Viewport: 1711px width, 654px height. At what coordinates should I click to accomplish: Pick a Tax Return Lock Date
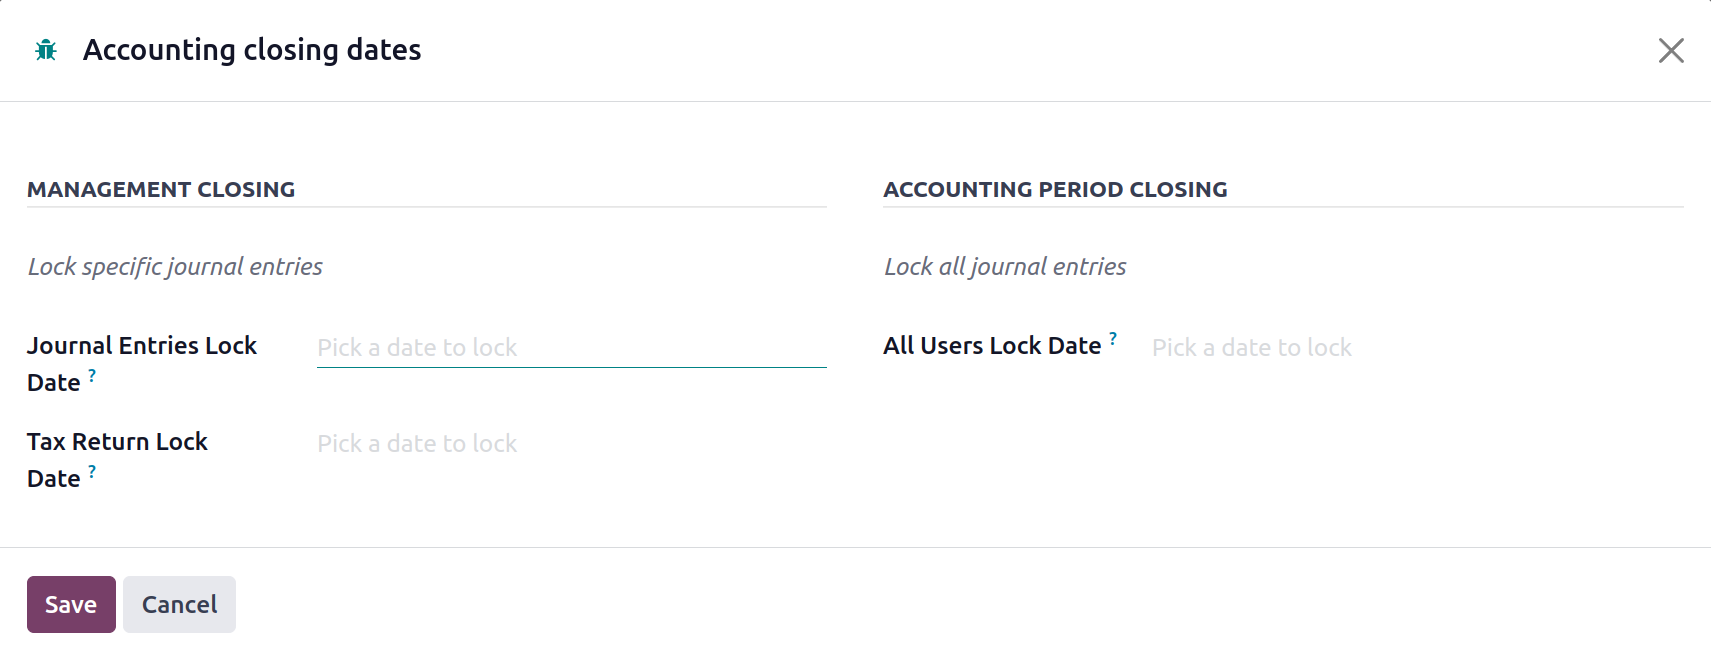(x=570, y=444)
